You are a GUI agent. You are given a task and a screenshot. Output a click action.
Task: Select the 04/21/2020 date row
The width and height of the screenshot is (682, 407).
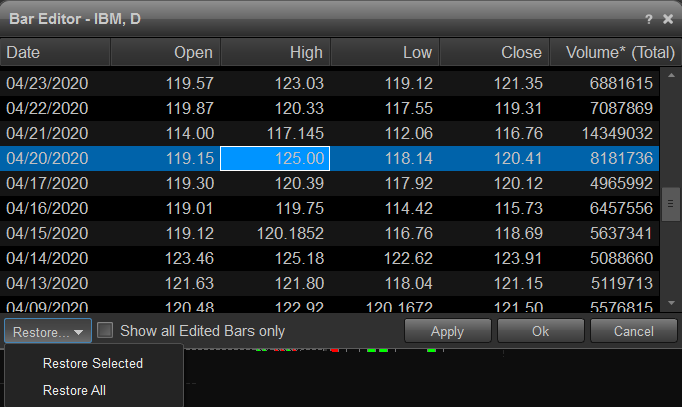tap(329, 133)
